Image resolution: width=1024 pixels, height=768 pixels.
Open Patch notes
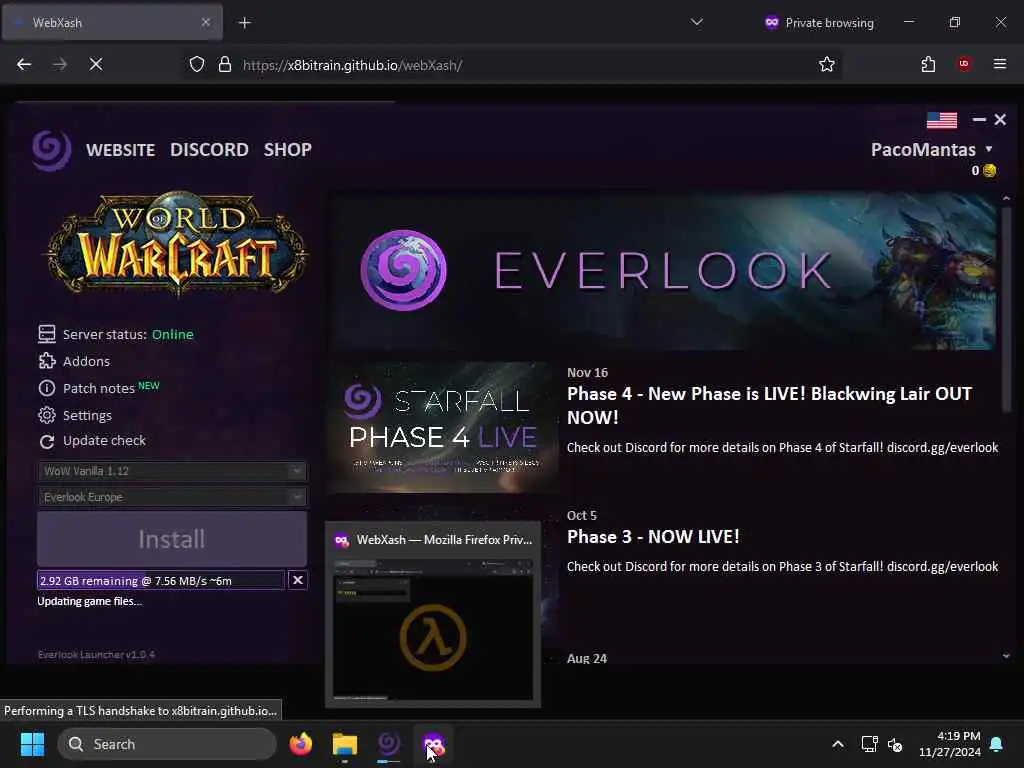point(99,388)
